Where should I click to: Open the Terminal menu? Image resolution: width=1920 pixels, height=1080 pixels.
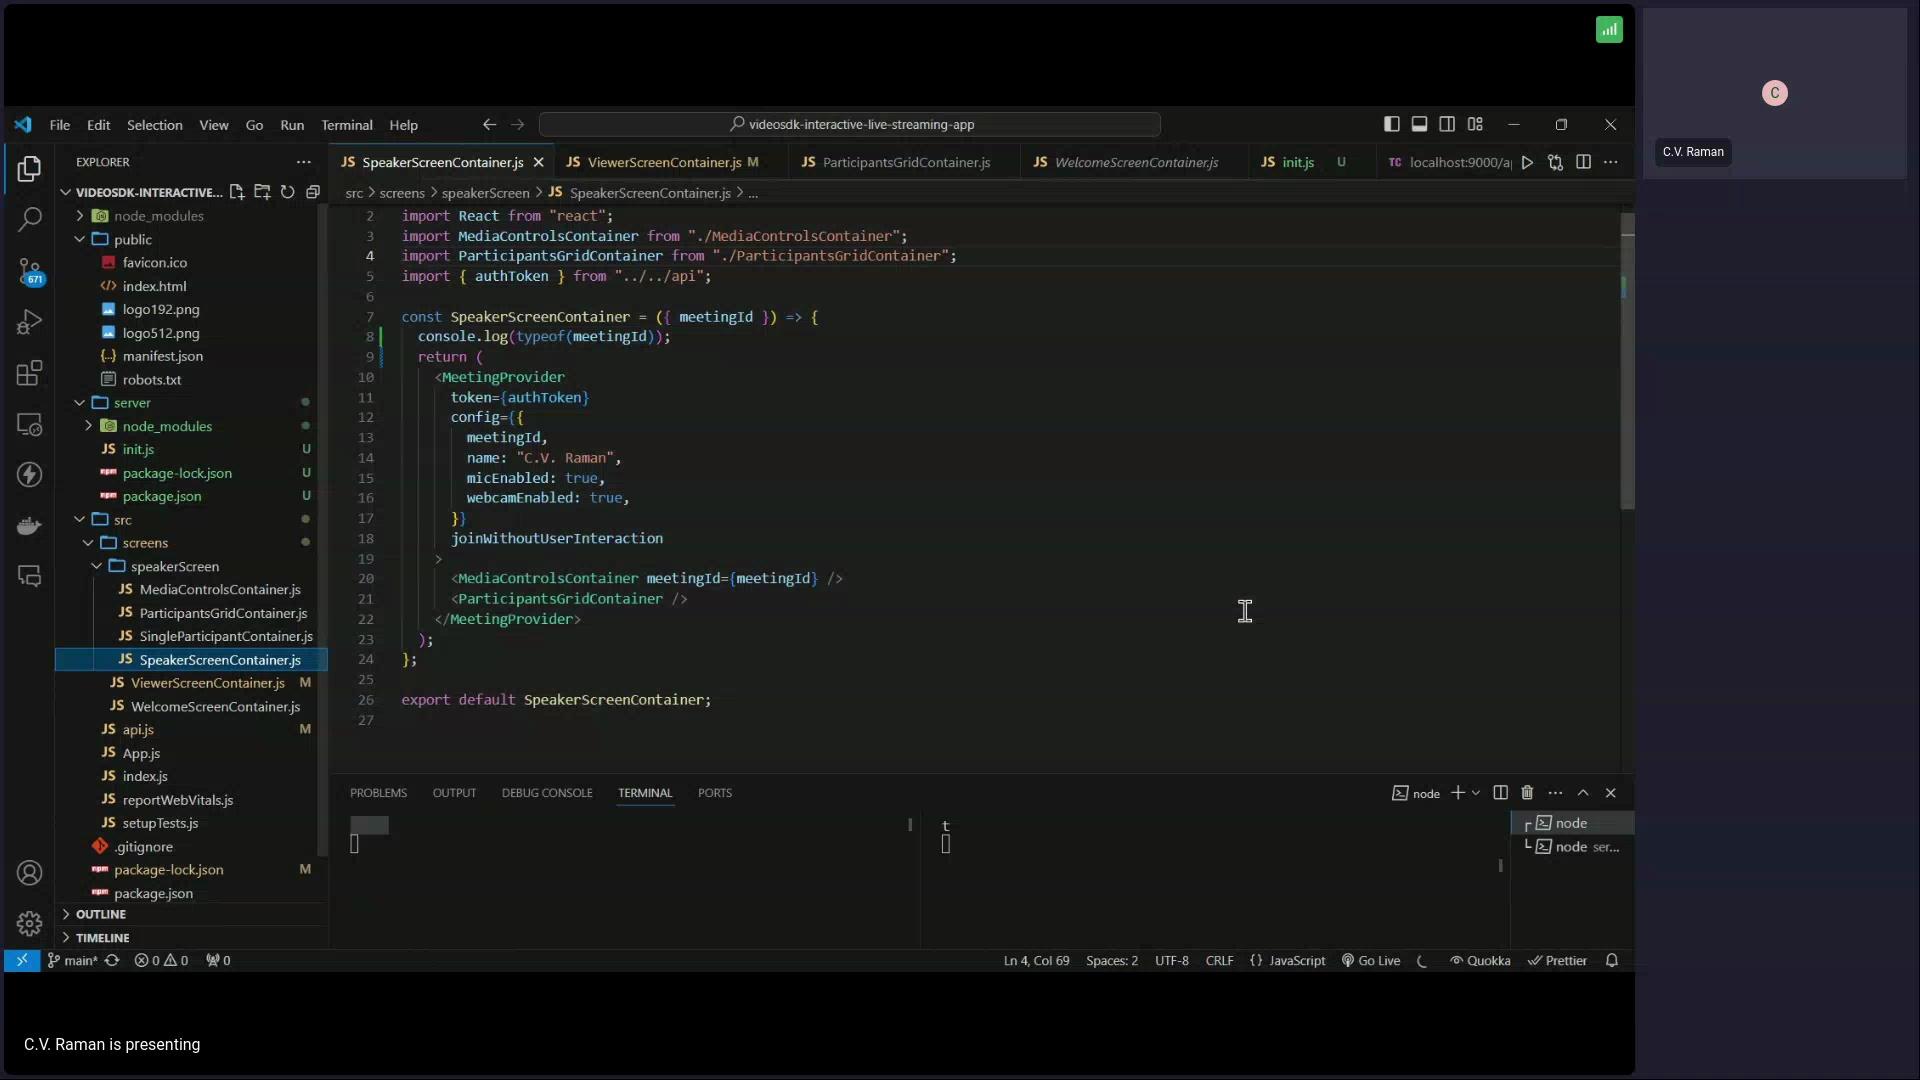pyautogui.click(x=346, y=125)
